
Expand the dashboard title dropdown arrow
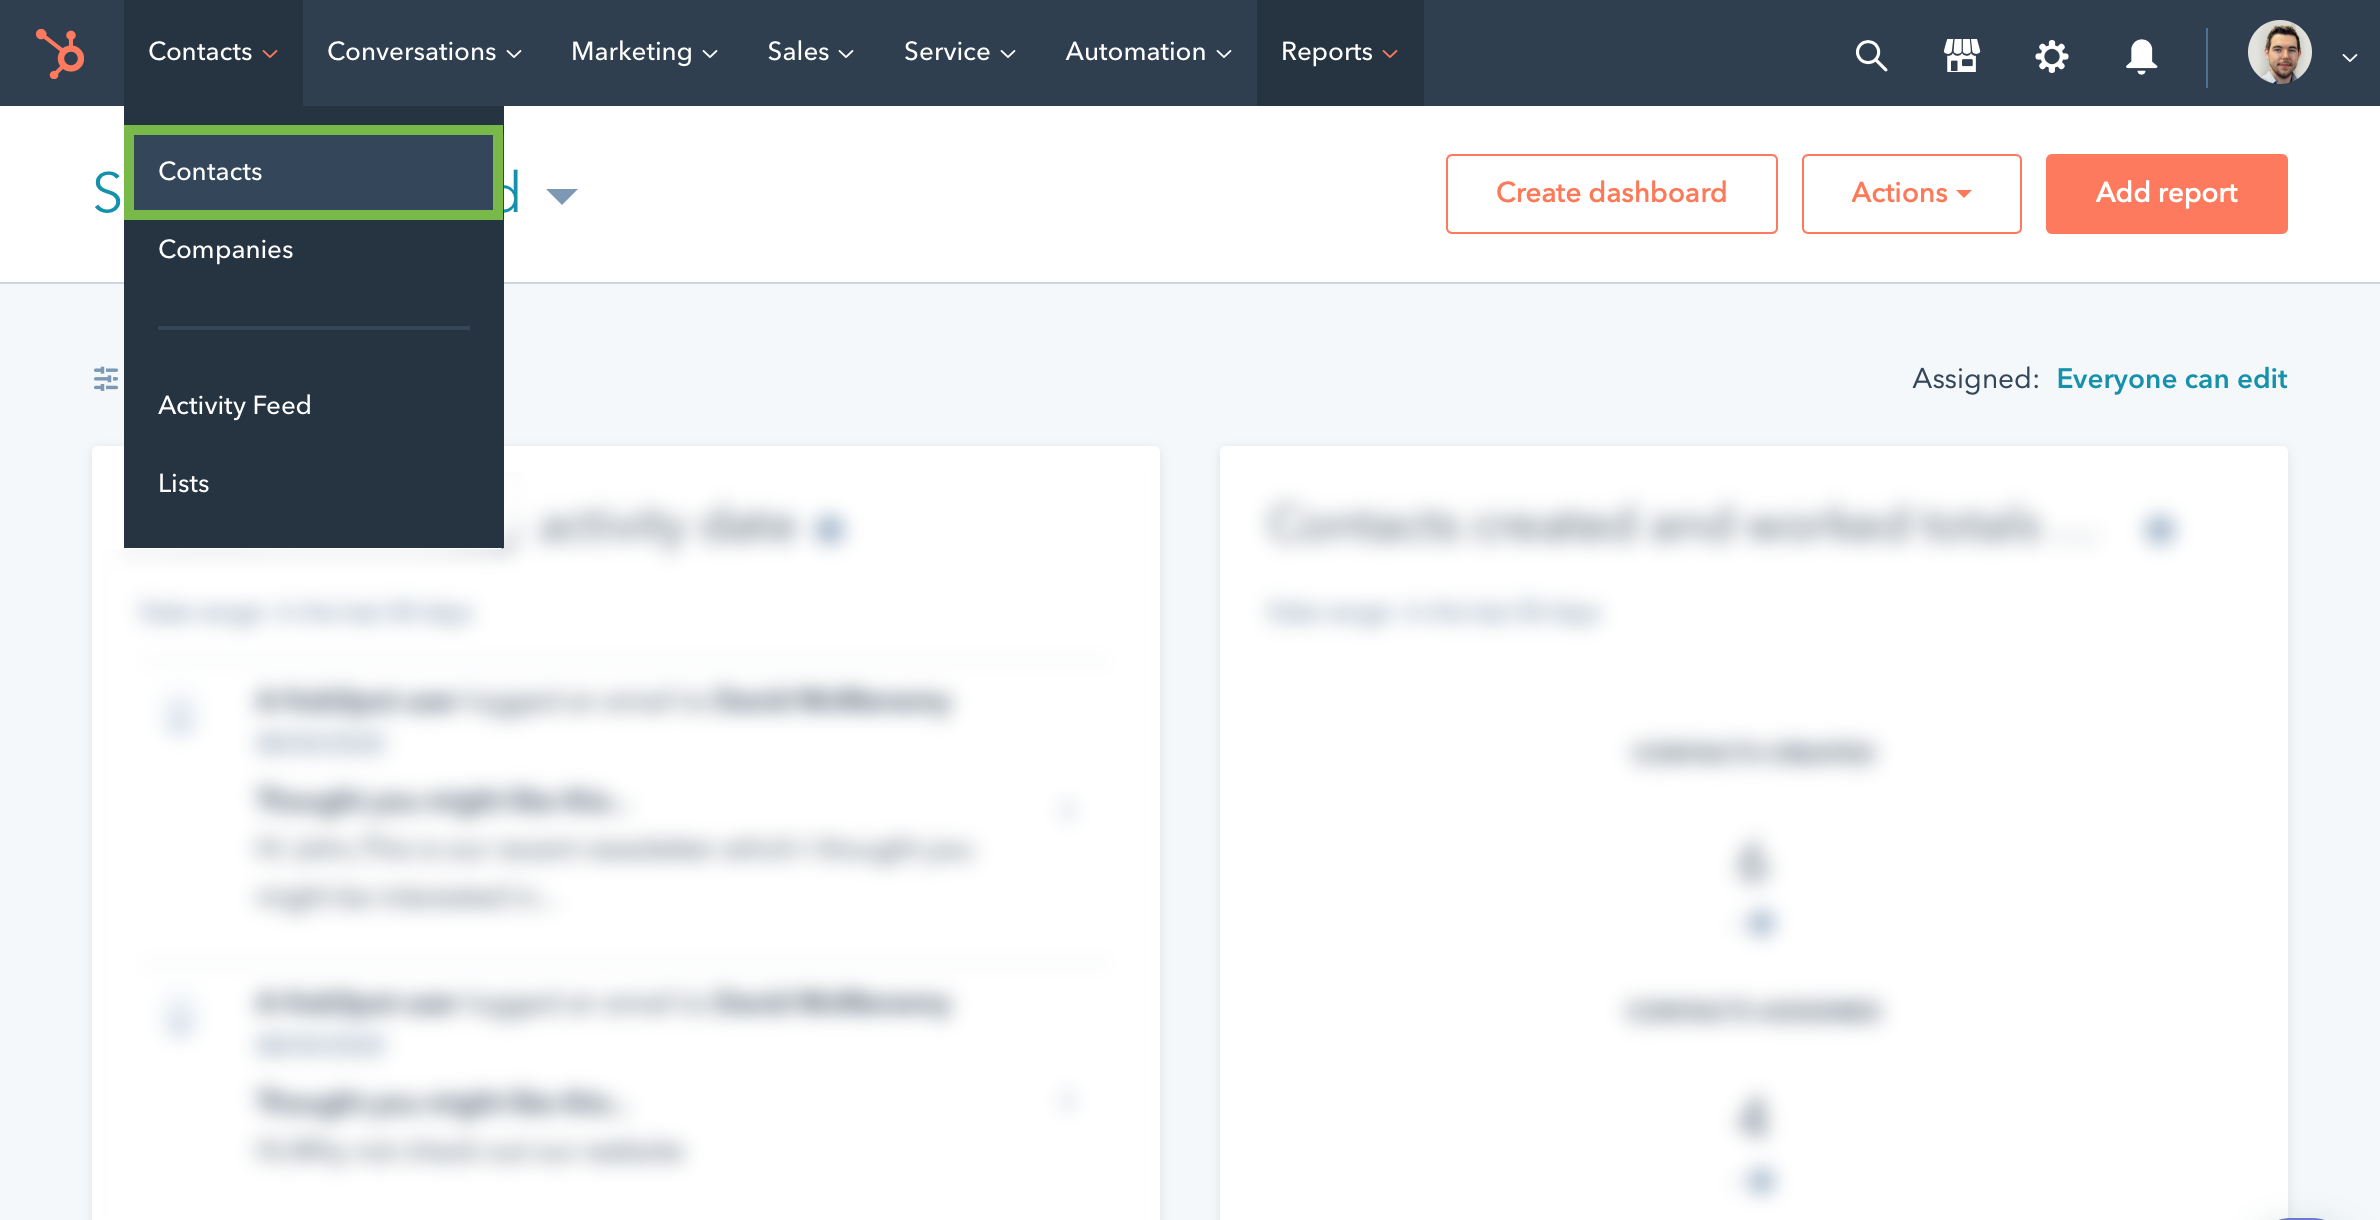pyautogui.click(x=562, y=195)
